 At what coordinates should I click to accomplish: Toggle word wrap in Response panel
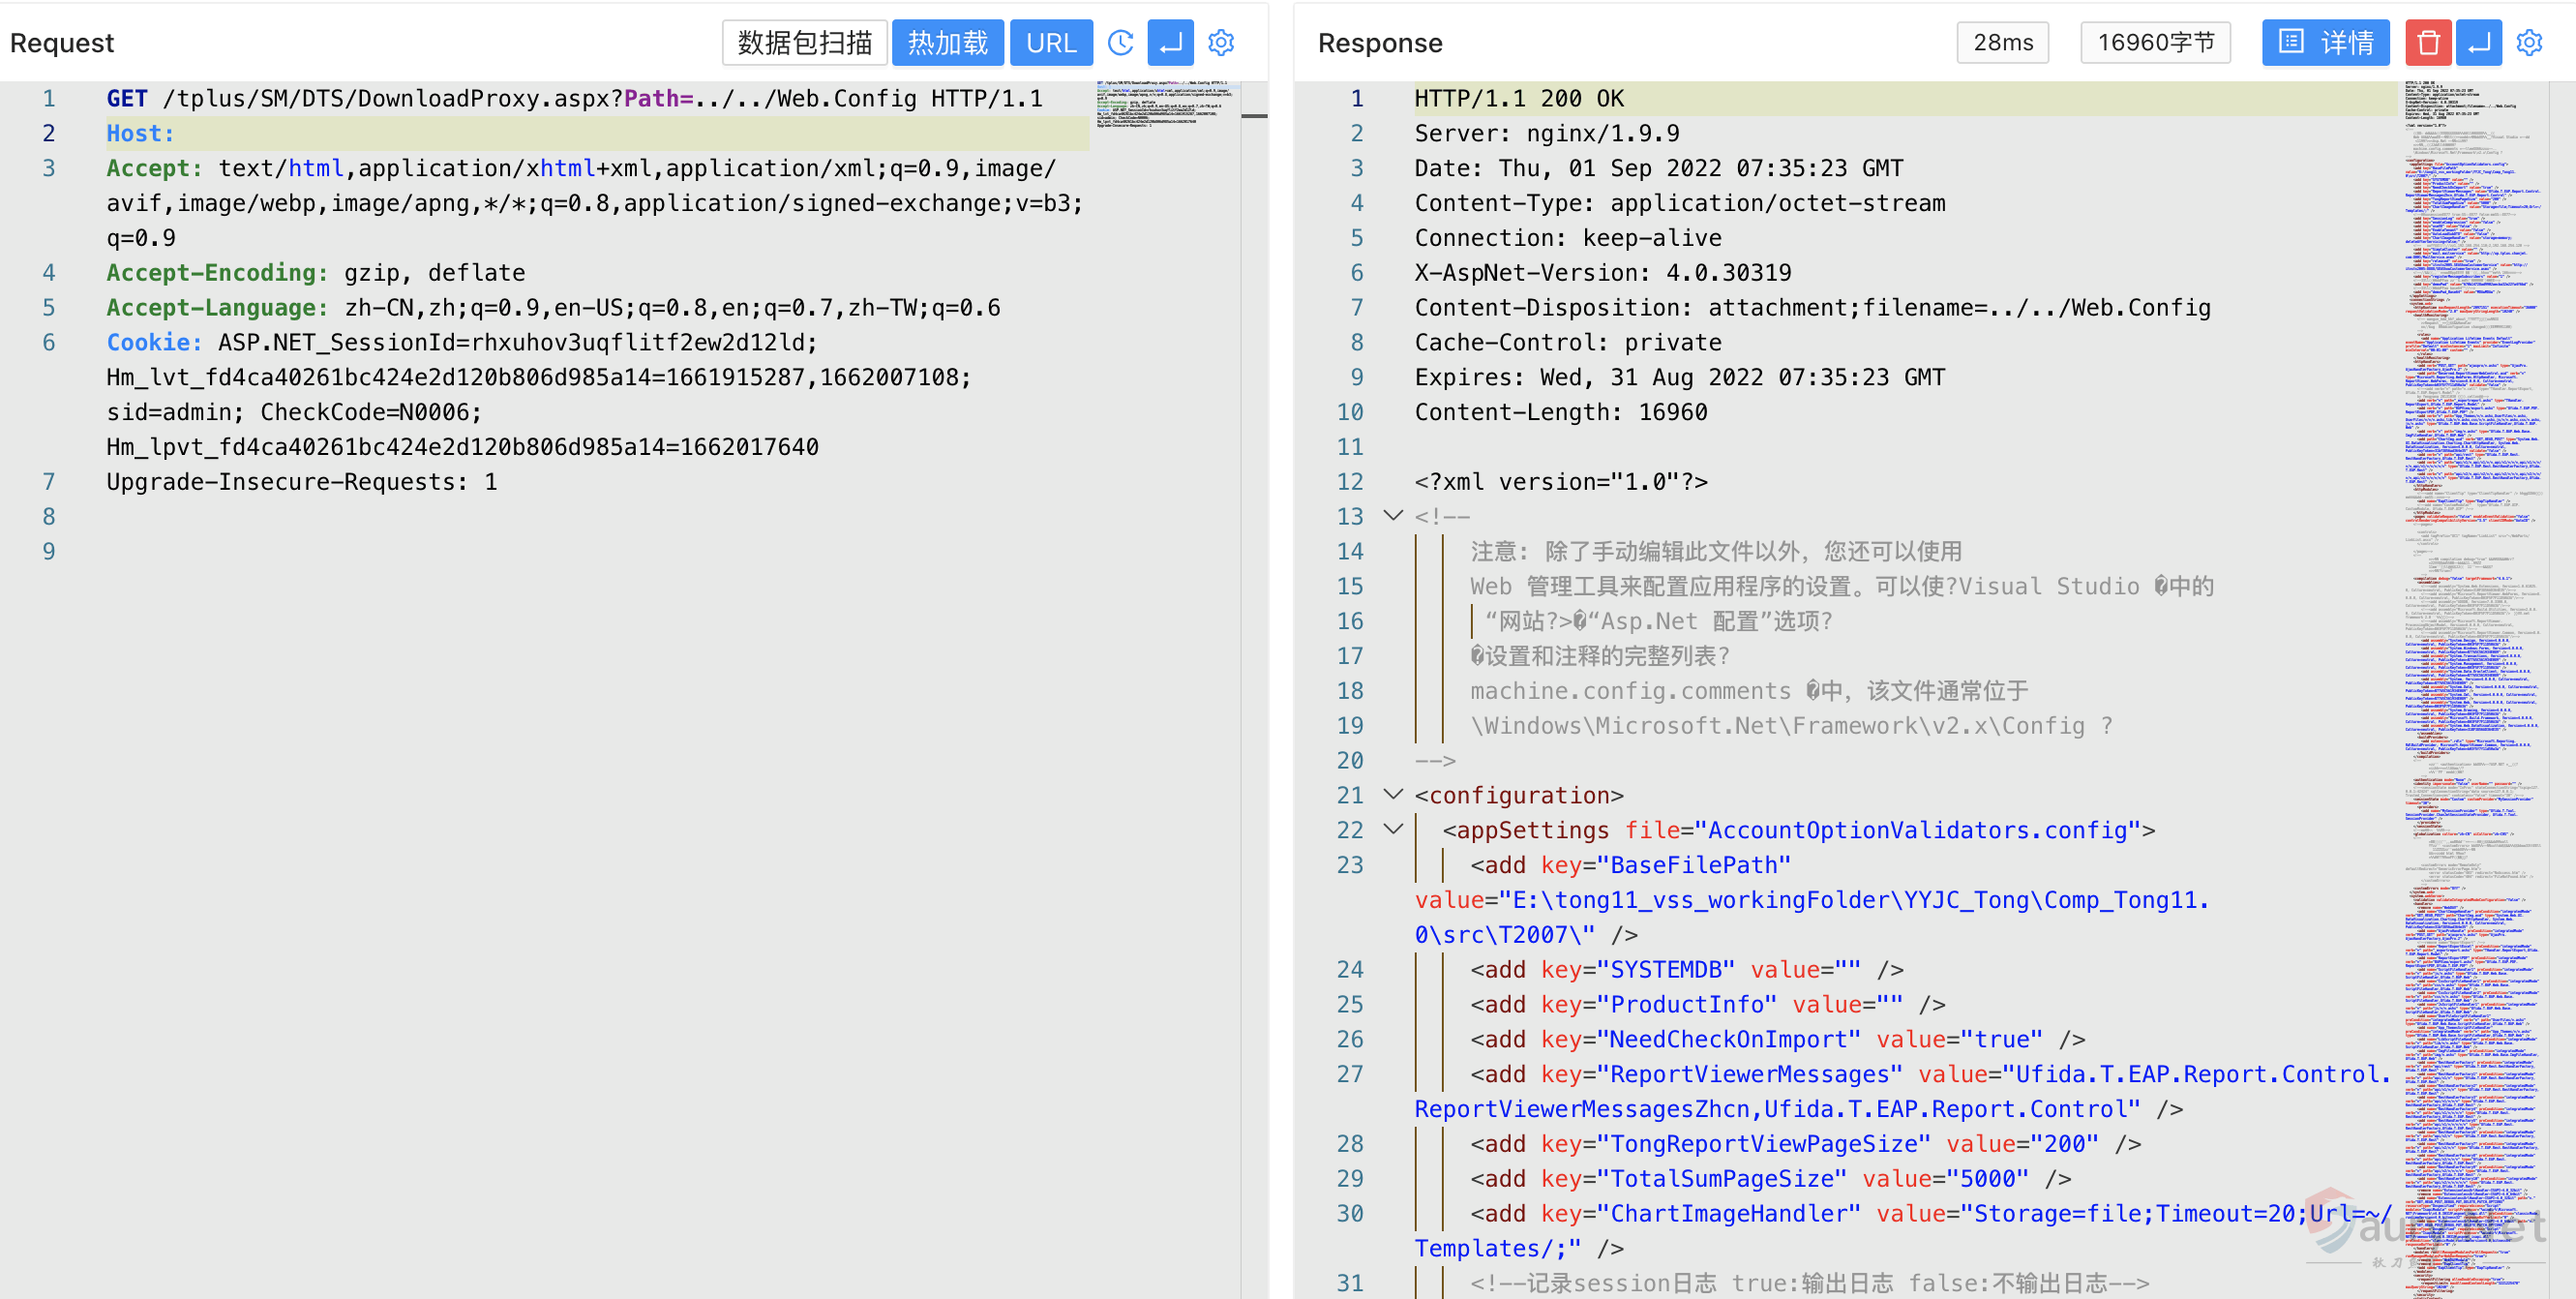coord(2478,43)
